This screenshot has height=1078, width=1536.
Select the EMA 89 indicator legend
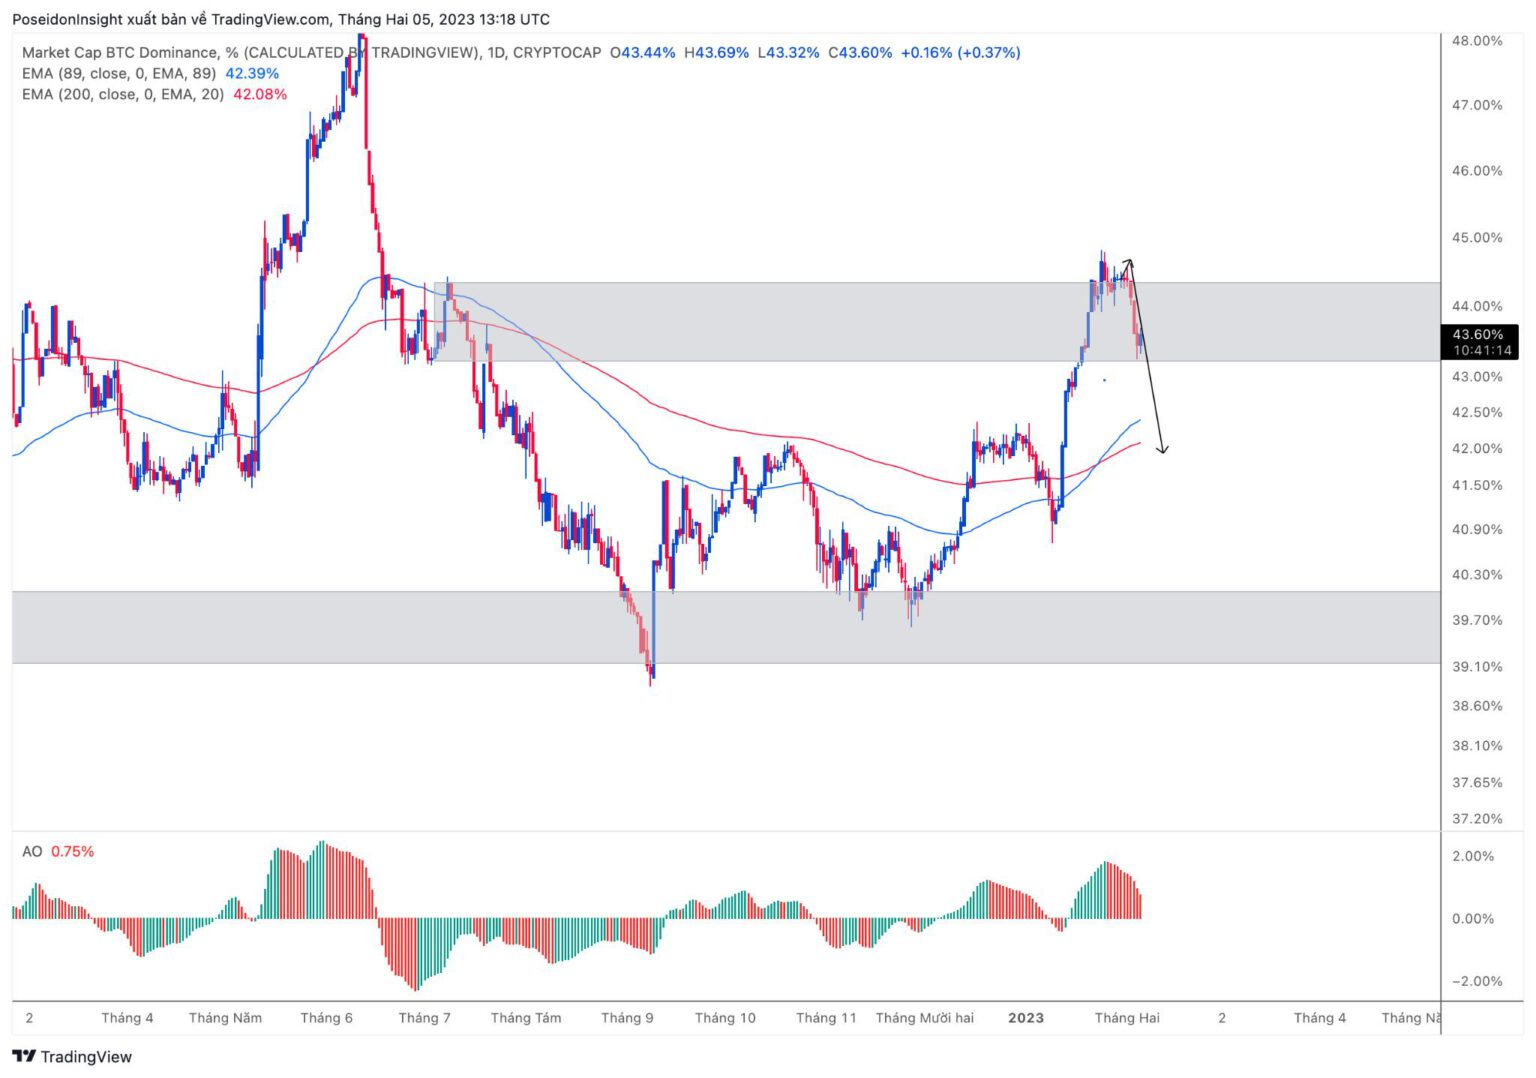(x=118, y=73)
